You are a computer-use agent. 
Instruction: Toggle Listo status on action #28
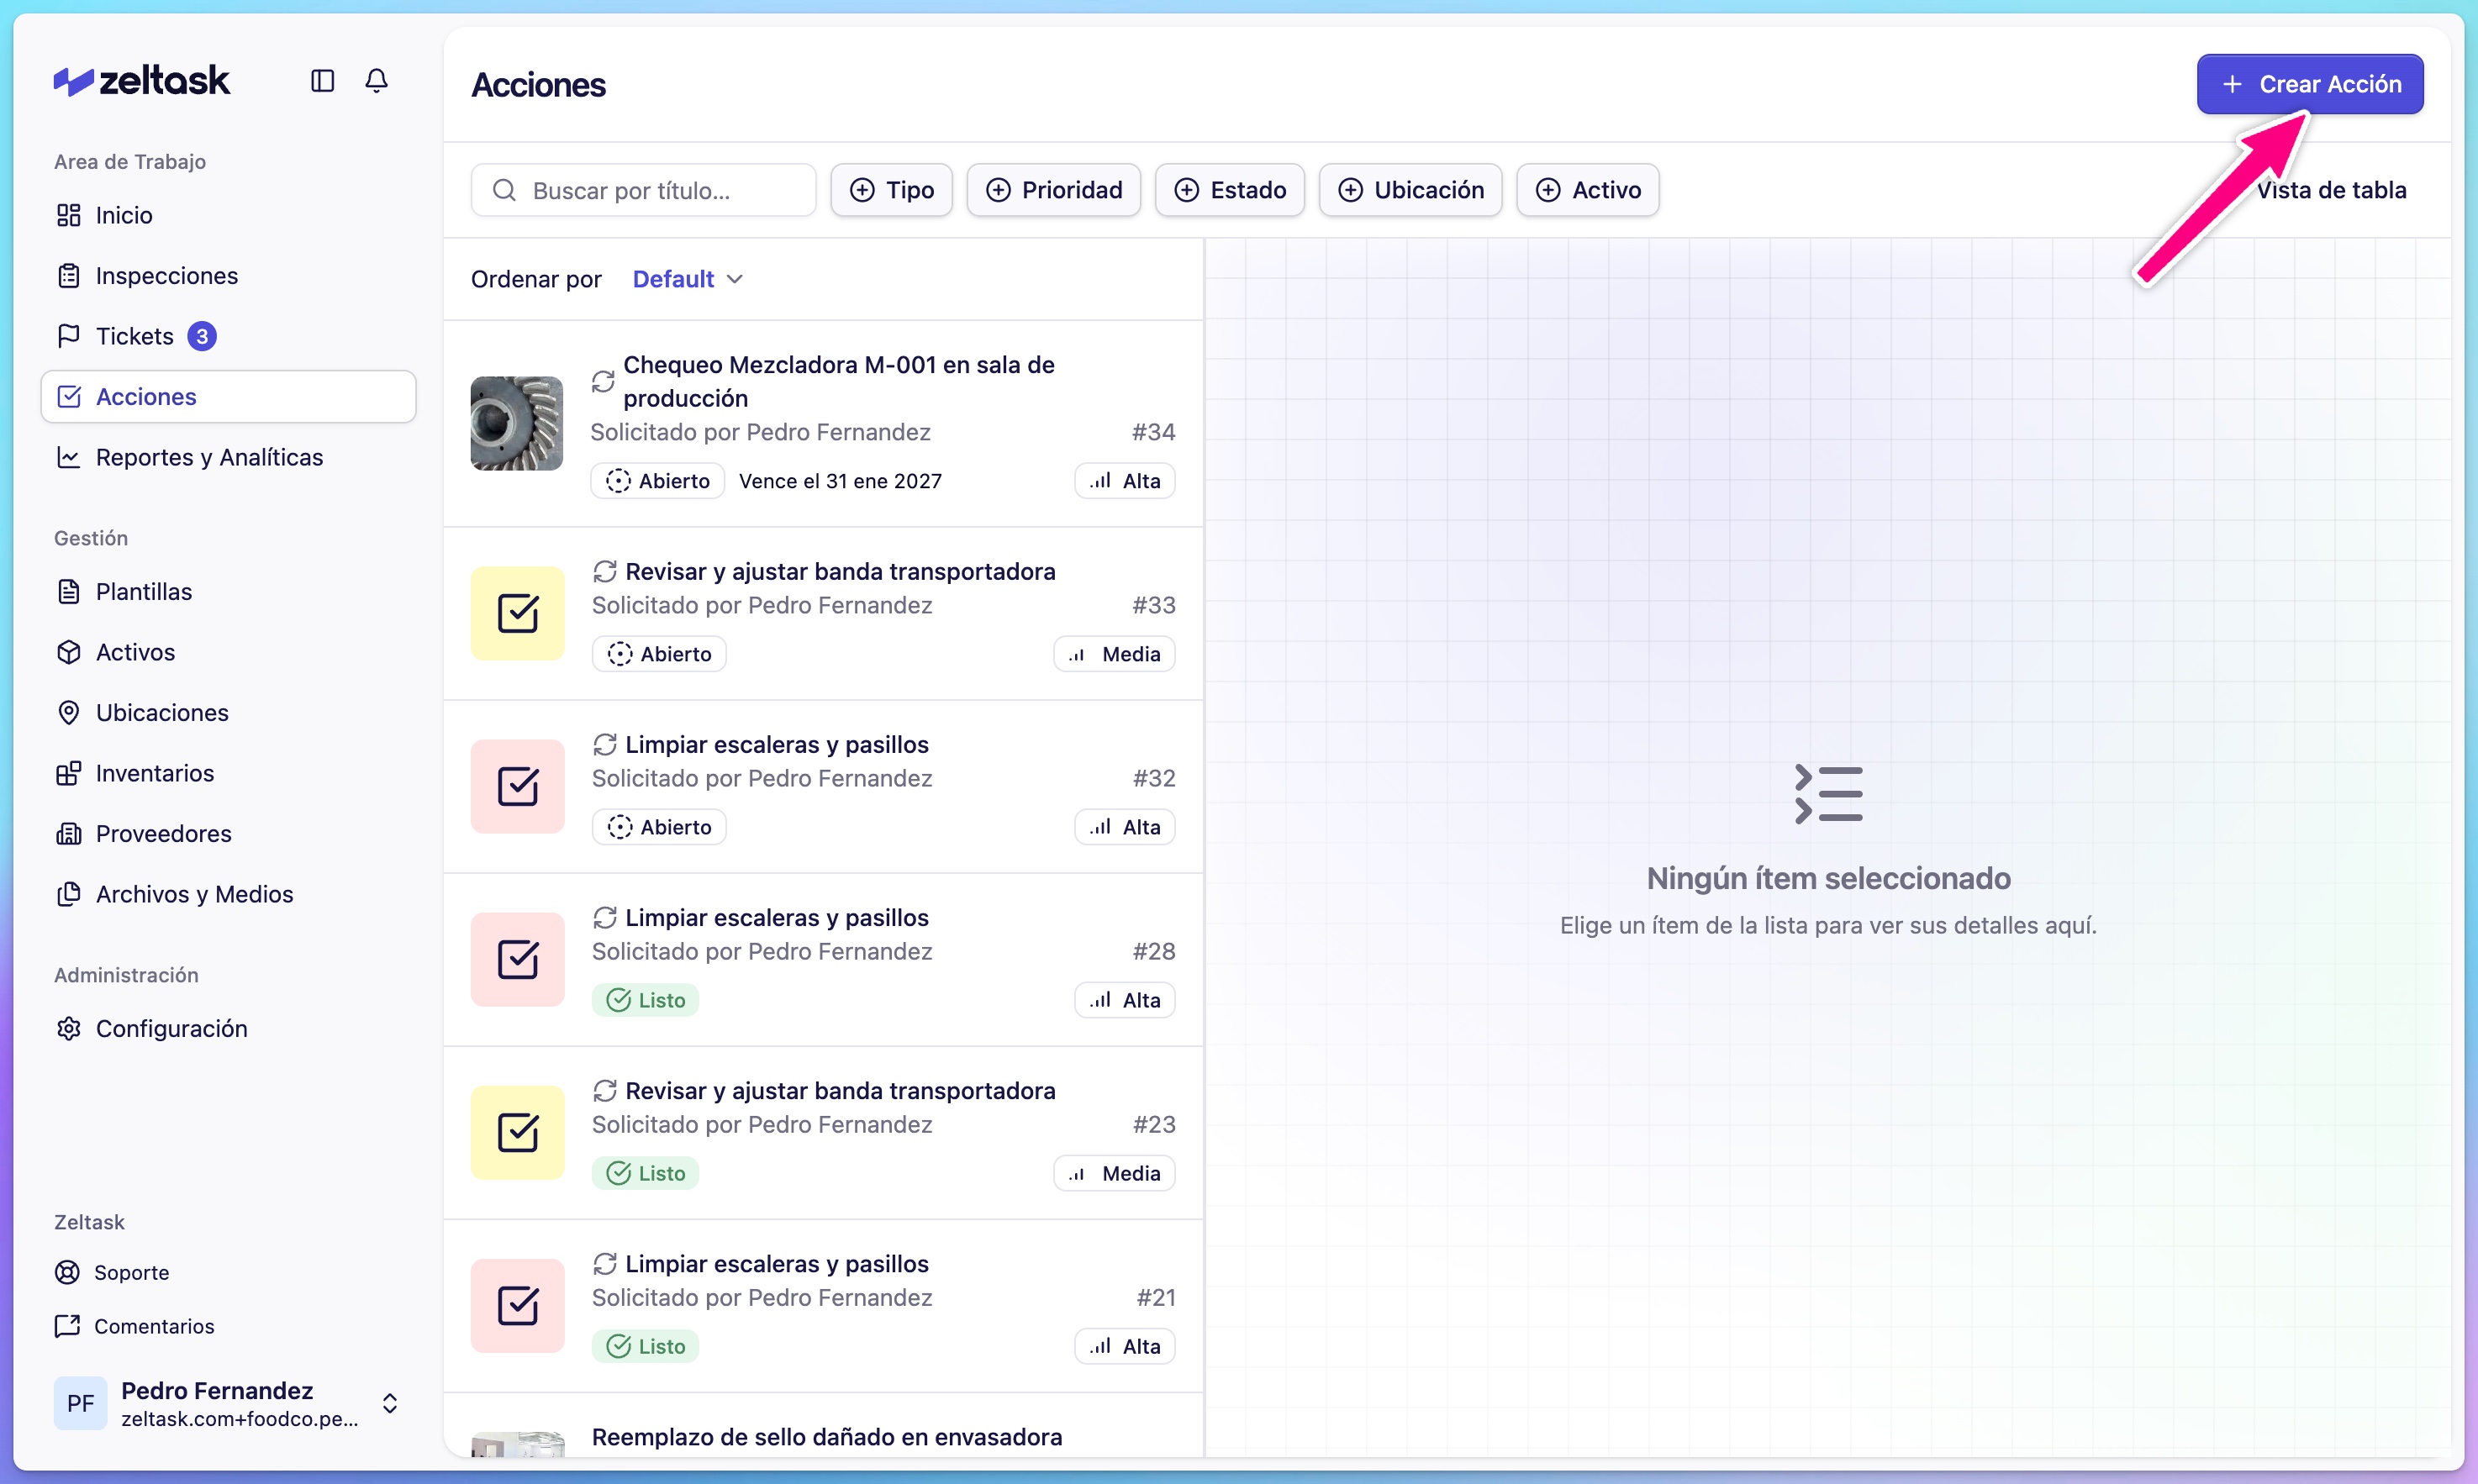(645, 999)
